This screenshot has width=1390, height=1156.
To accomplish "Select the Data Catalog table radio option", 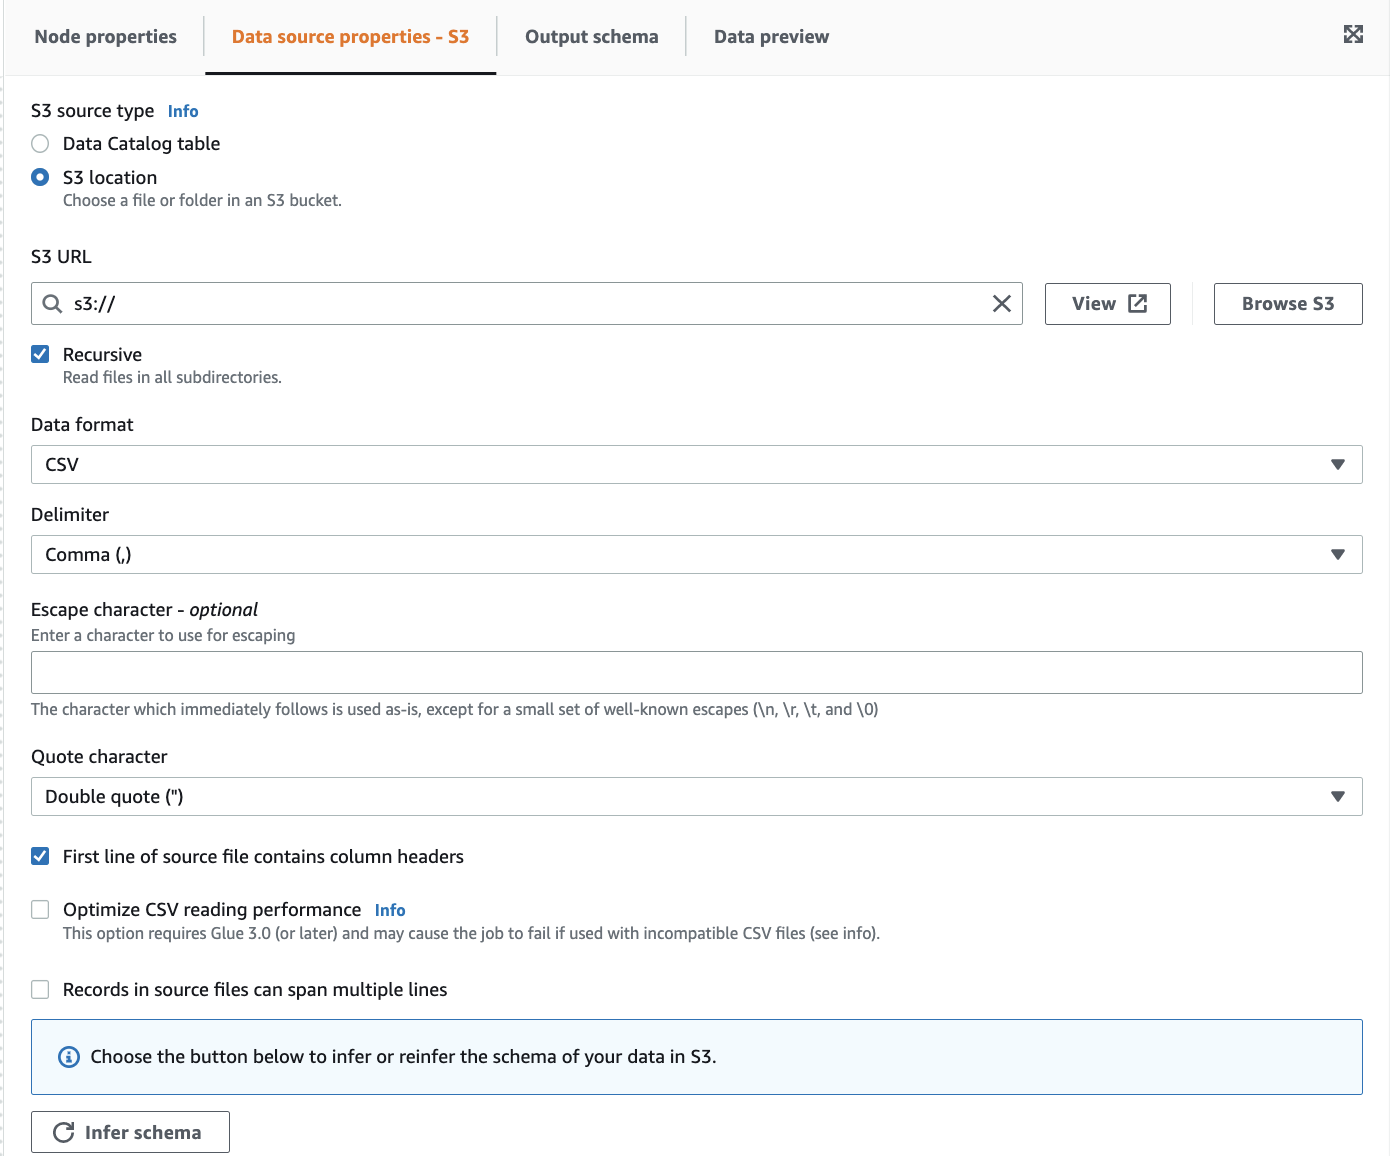I will pyautogui.click(x=40, y=144).
